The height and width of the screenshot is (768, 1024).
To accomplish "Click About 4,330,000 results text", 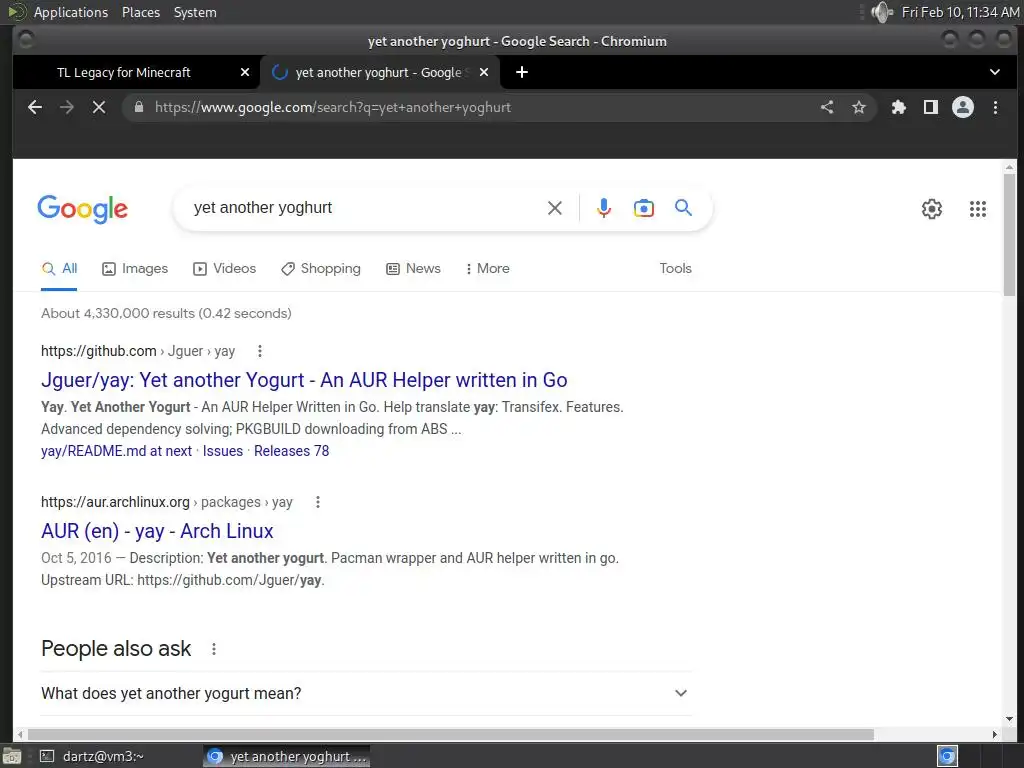I will (x=166, y=313).
